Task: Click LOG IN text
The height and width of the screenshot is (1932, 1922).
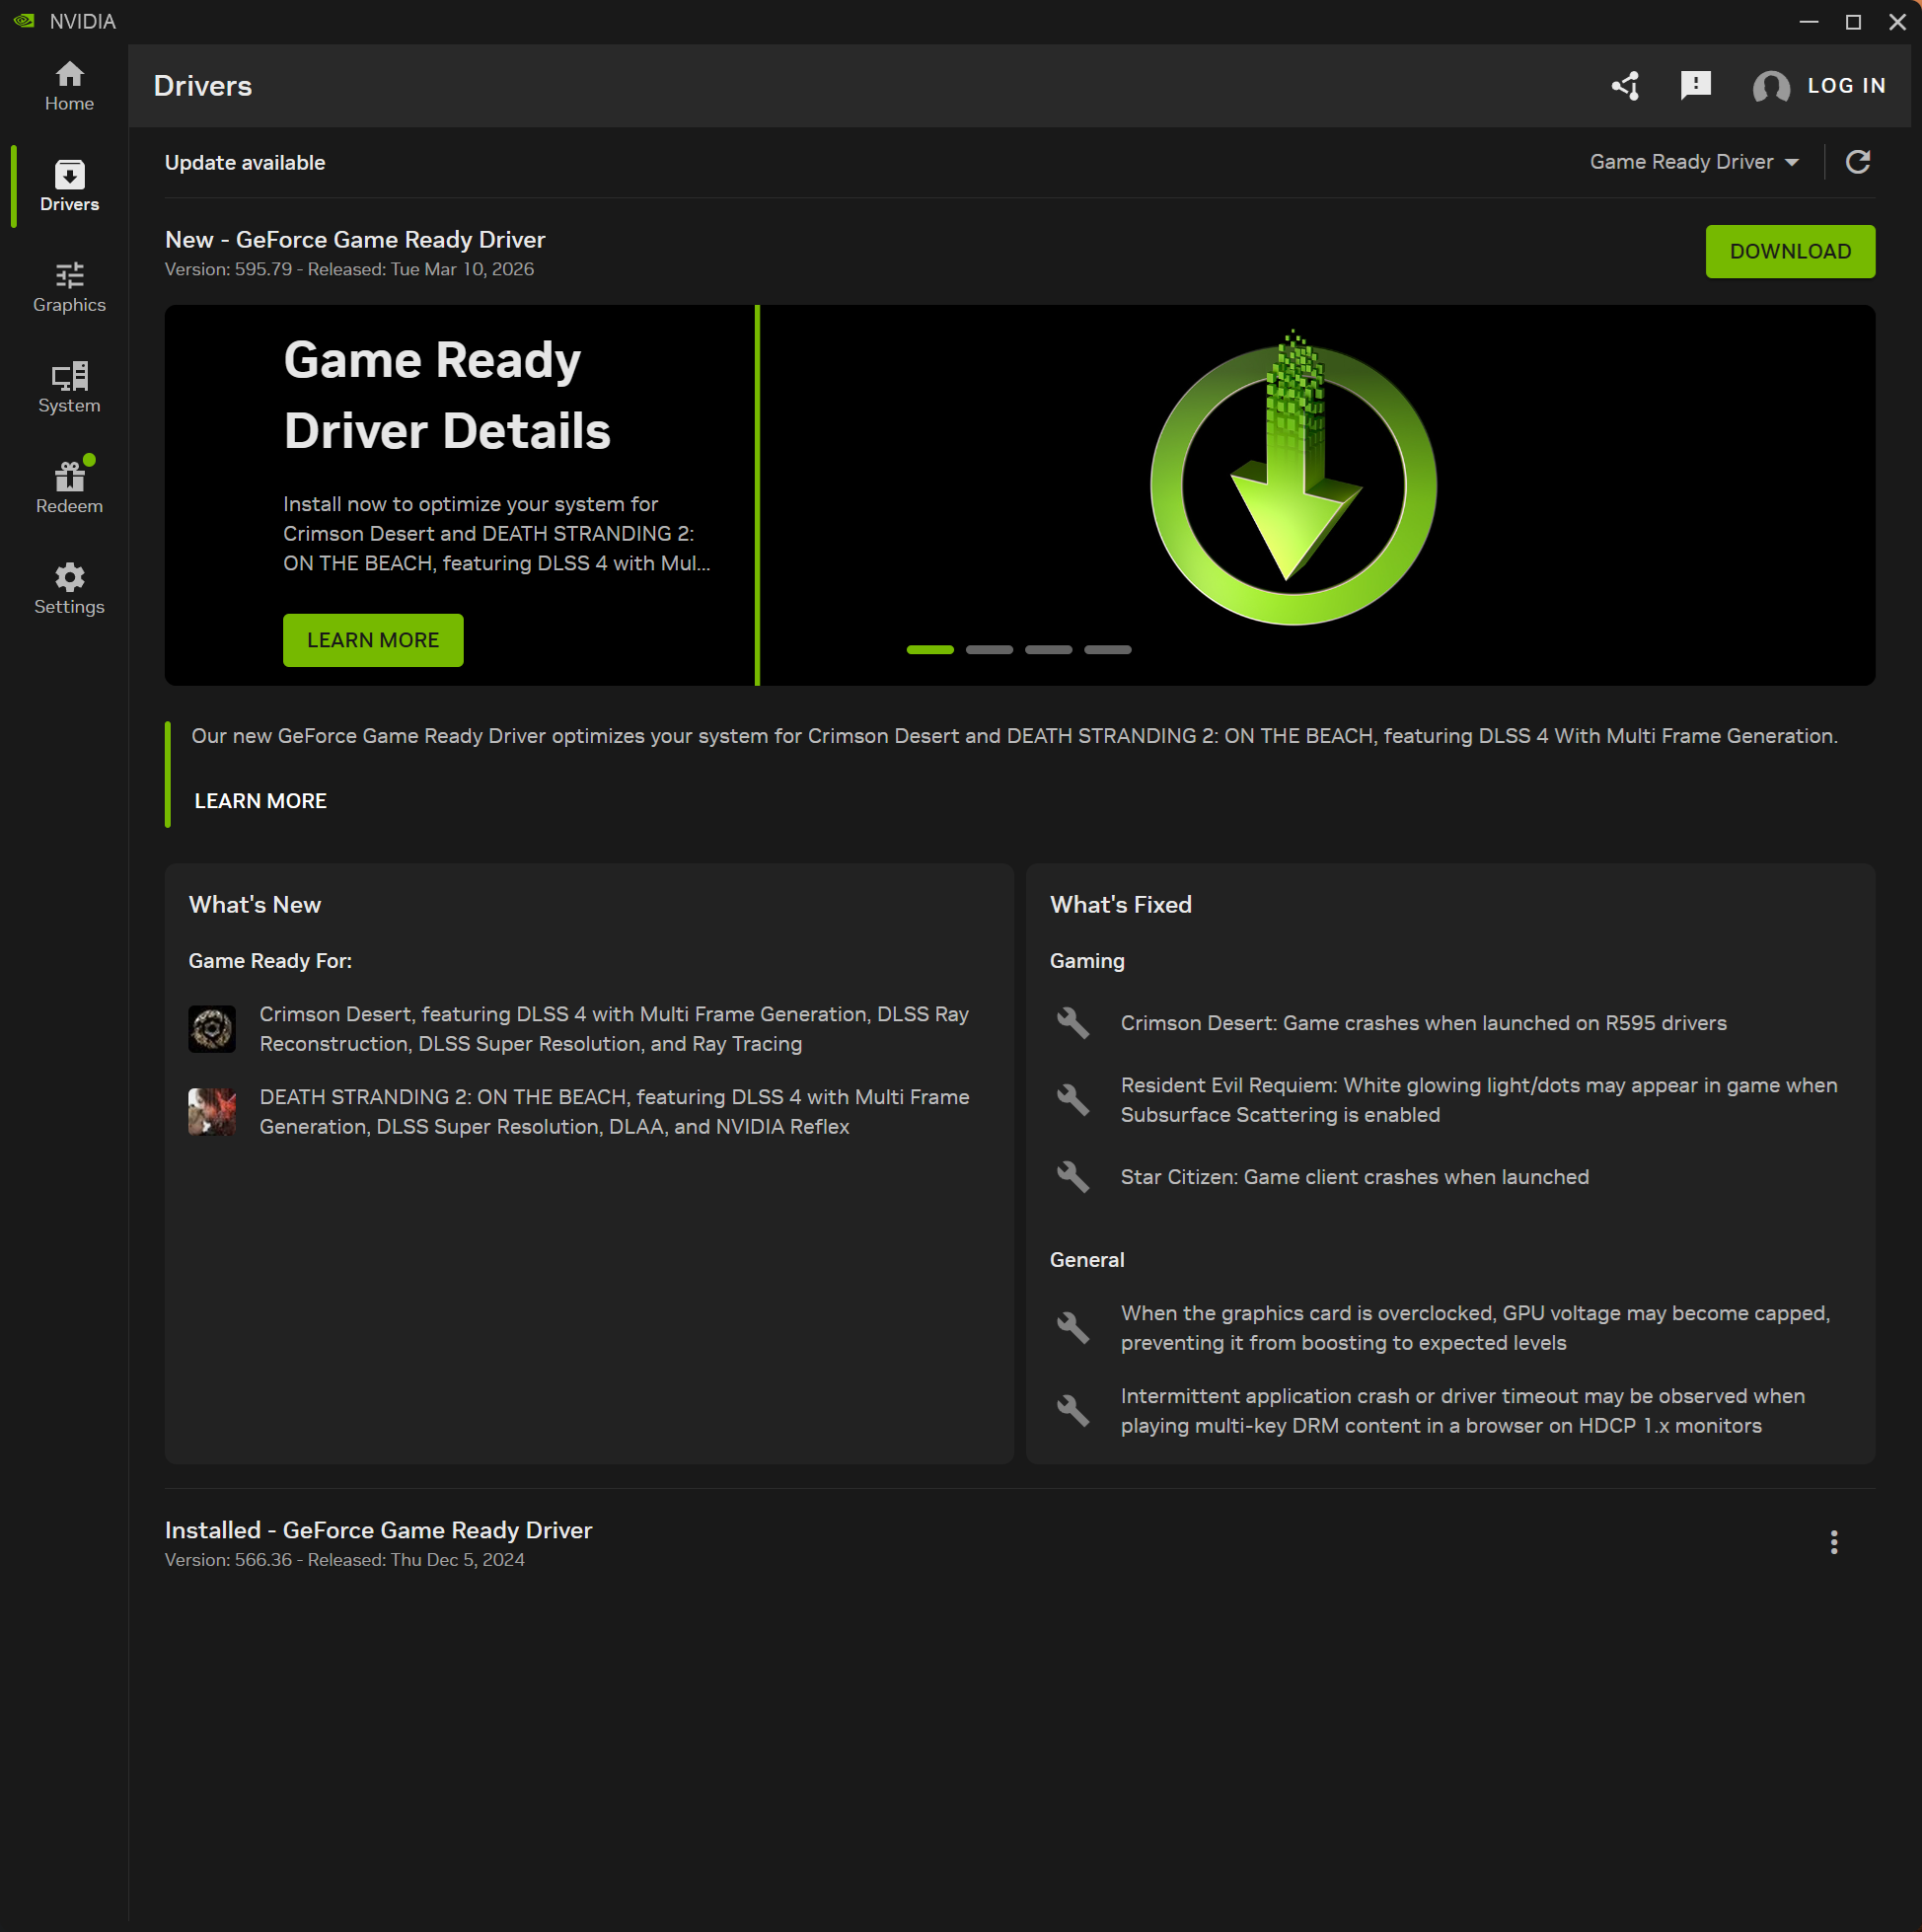Action: (1846, 86)
